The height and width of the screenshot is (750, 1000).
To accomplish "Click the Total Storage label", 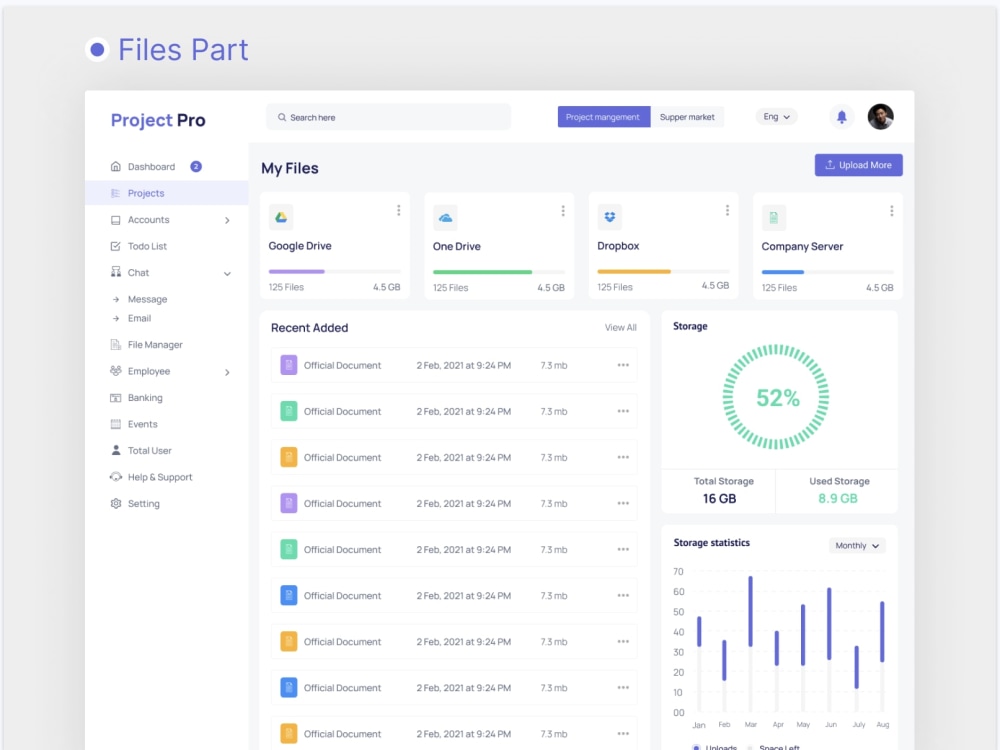I will tap(723, 481).
